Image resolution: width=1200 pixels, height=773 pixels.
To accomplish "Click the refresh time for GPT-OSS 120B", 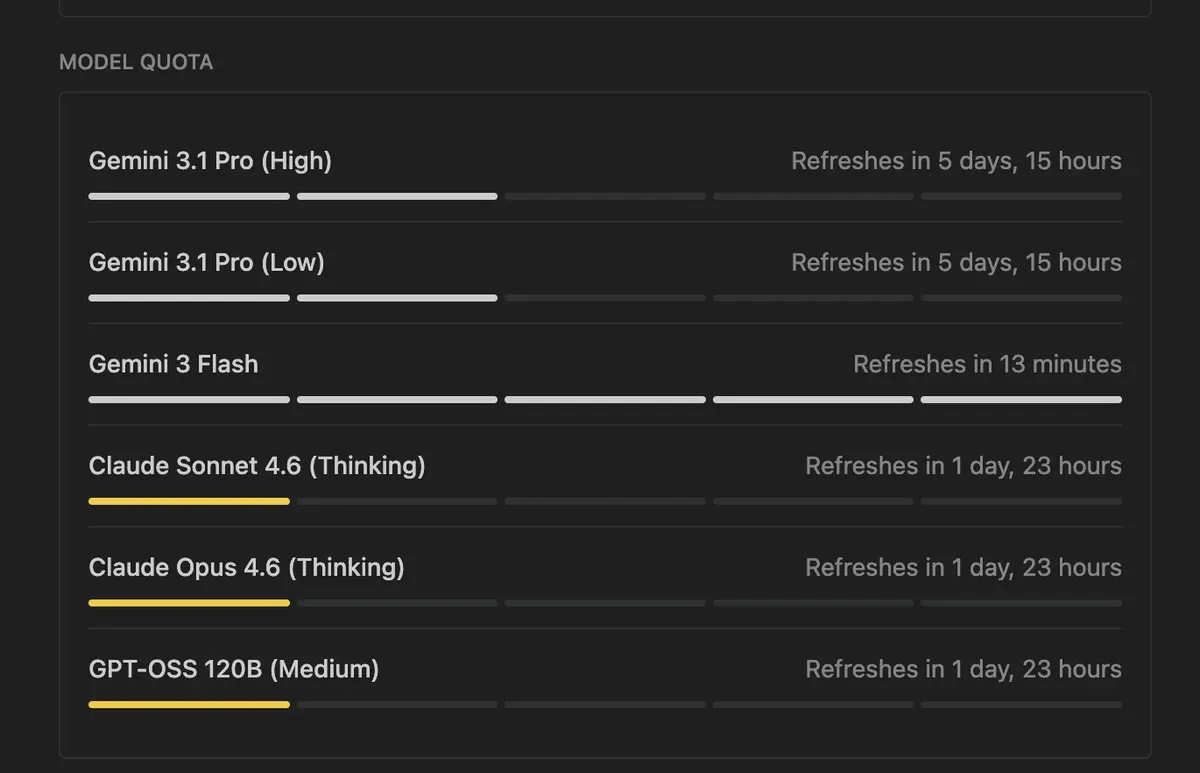I will [963, 670].
